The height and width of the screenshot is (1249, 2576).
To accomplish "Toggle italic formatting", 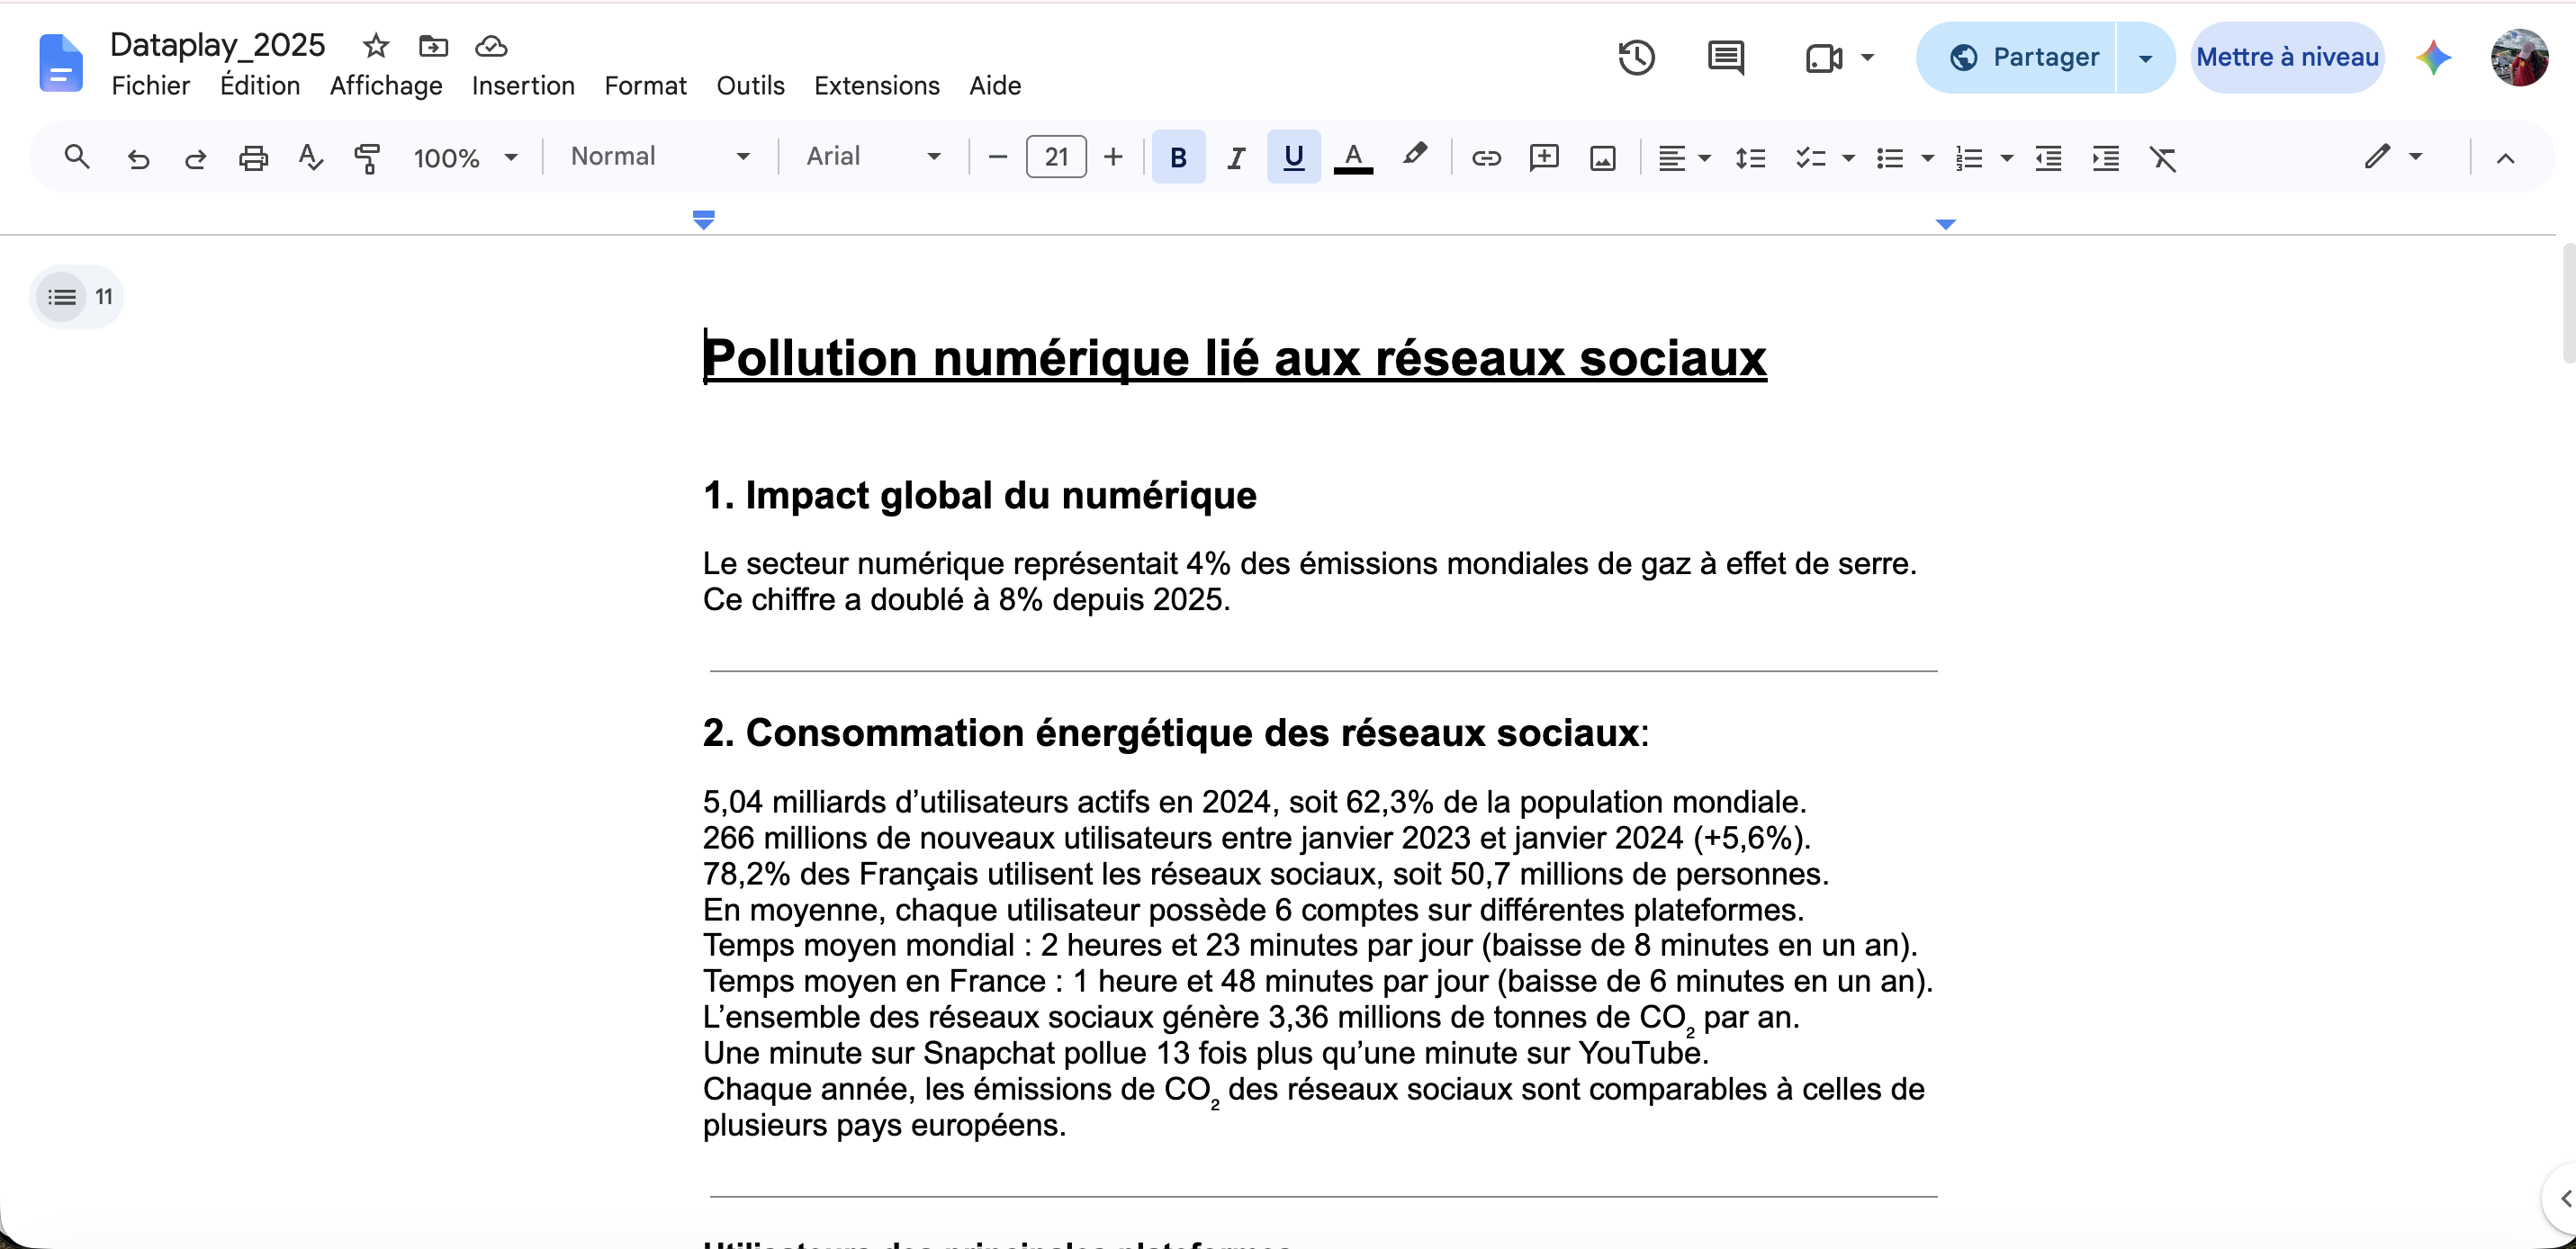I will 1236,157.
